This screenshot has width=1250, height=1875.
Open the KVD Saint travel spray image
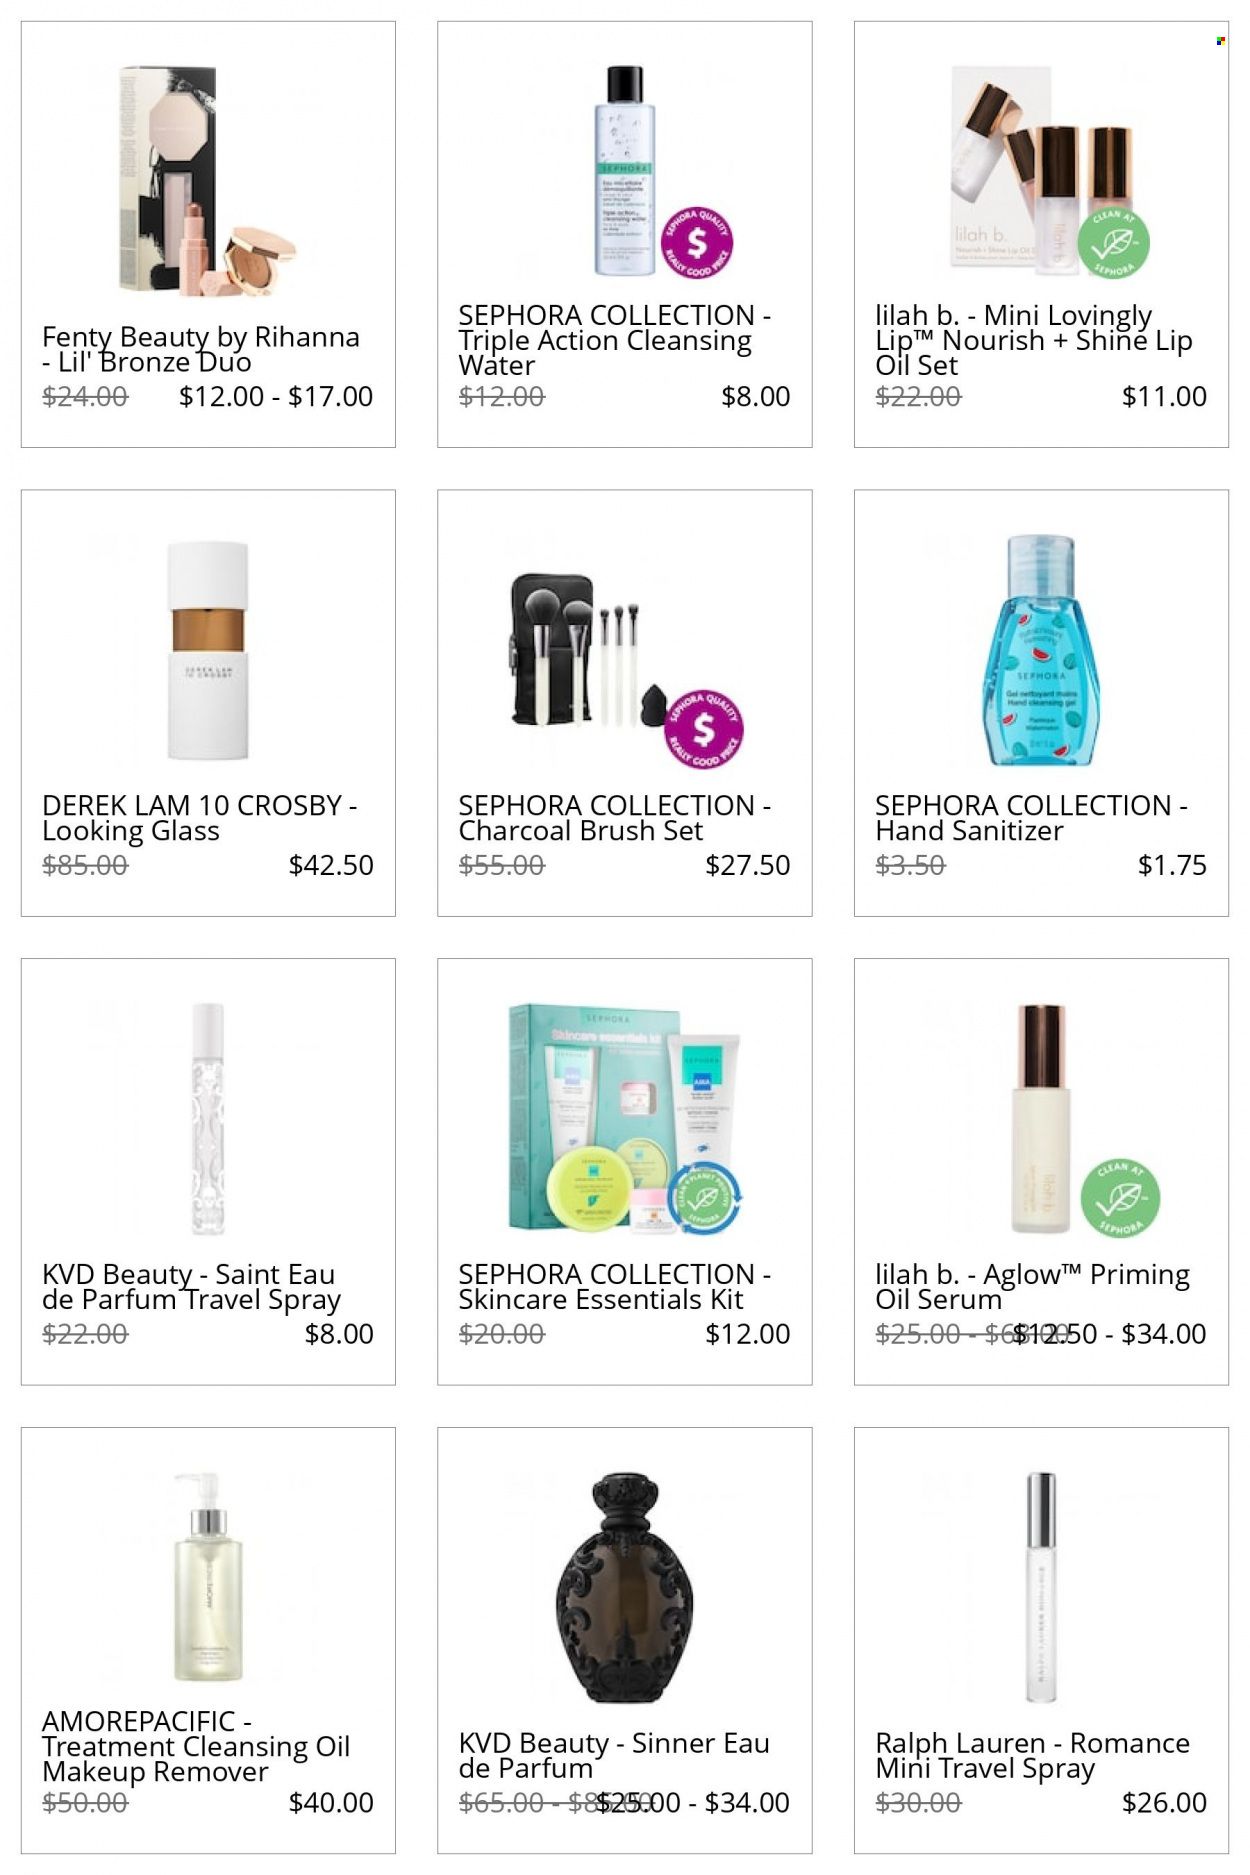[x=208, y=1119]
